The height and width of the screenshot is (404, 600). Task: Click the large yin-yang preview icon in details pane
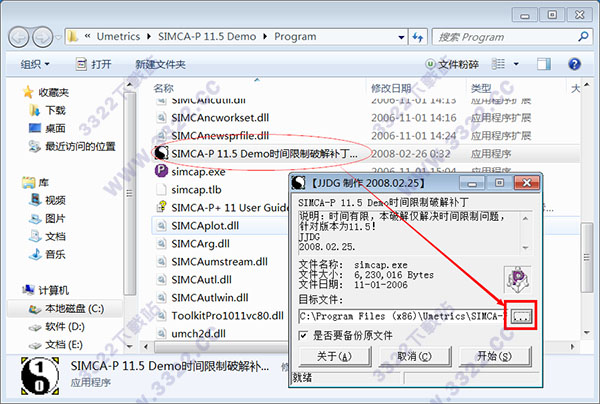40,376
